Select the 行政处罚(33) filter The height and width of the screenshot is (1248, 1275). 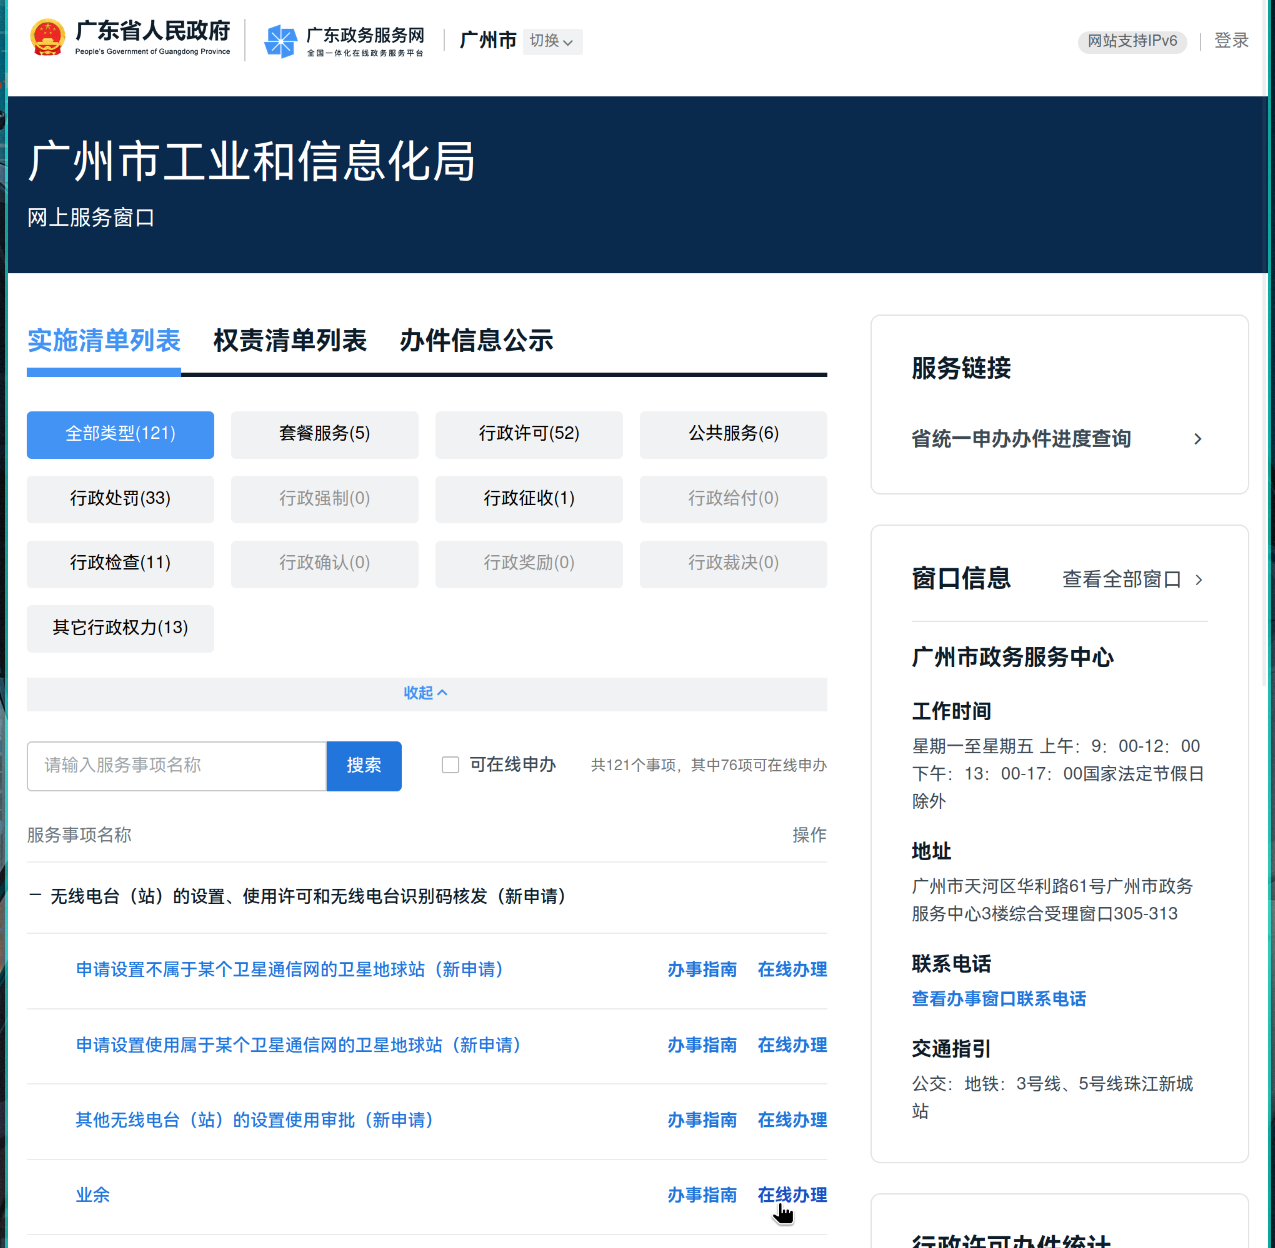tap(120, 499)
